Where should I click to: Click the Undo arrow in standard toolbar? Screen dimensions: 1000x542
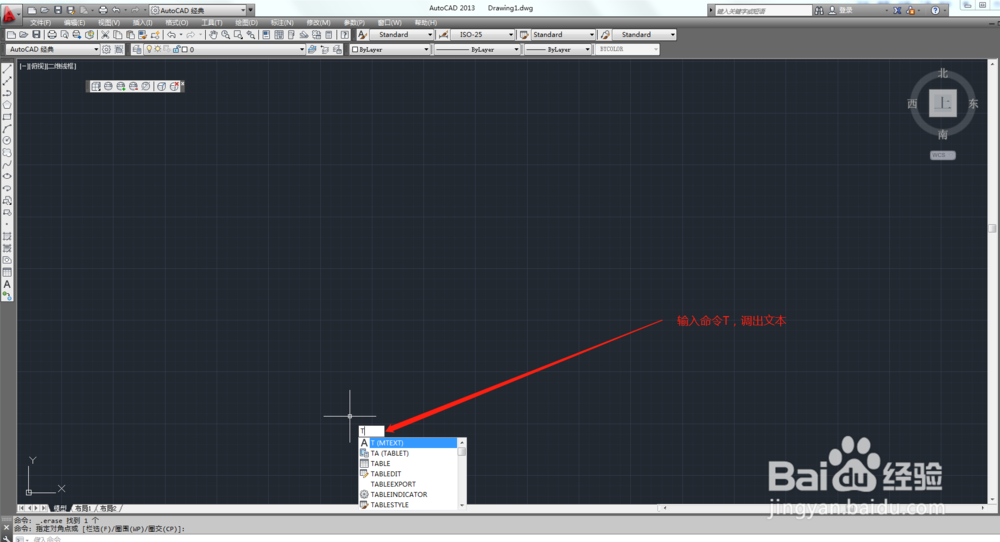click(x=171, y=34)
